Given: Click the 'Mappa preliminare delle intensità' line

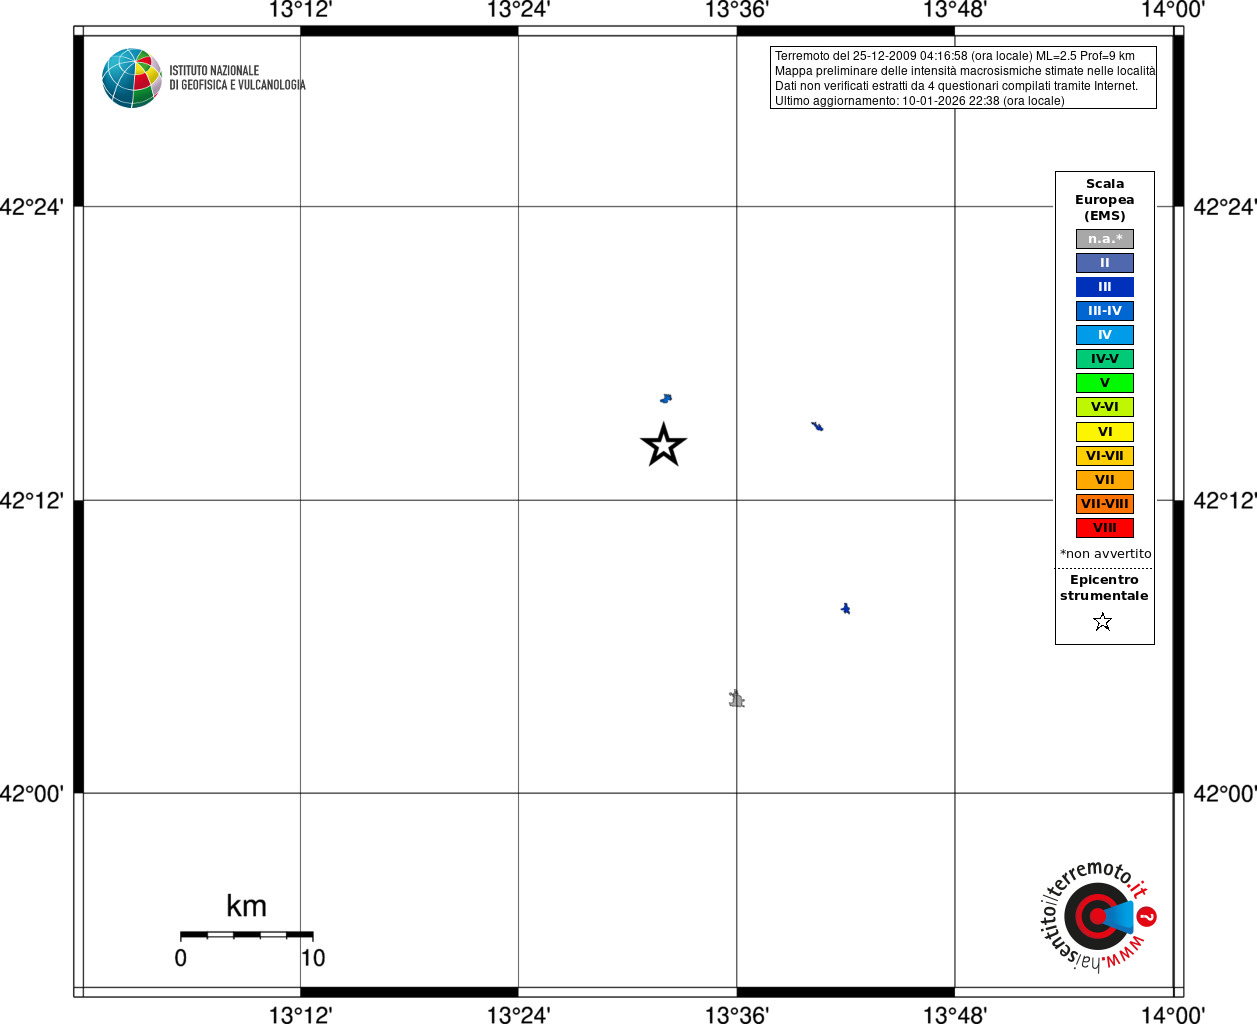Looking at the screenshot, I should 965,71.
